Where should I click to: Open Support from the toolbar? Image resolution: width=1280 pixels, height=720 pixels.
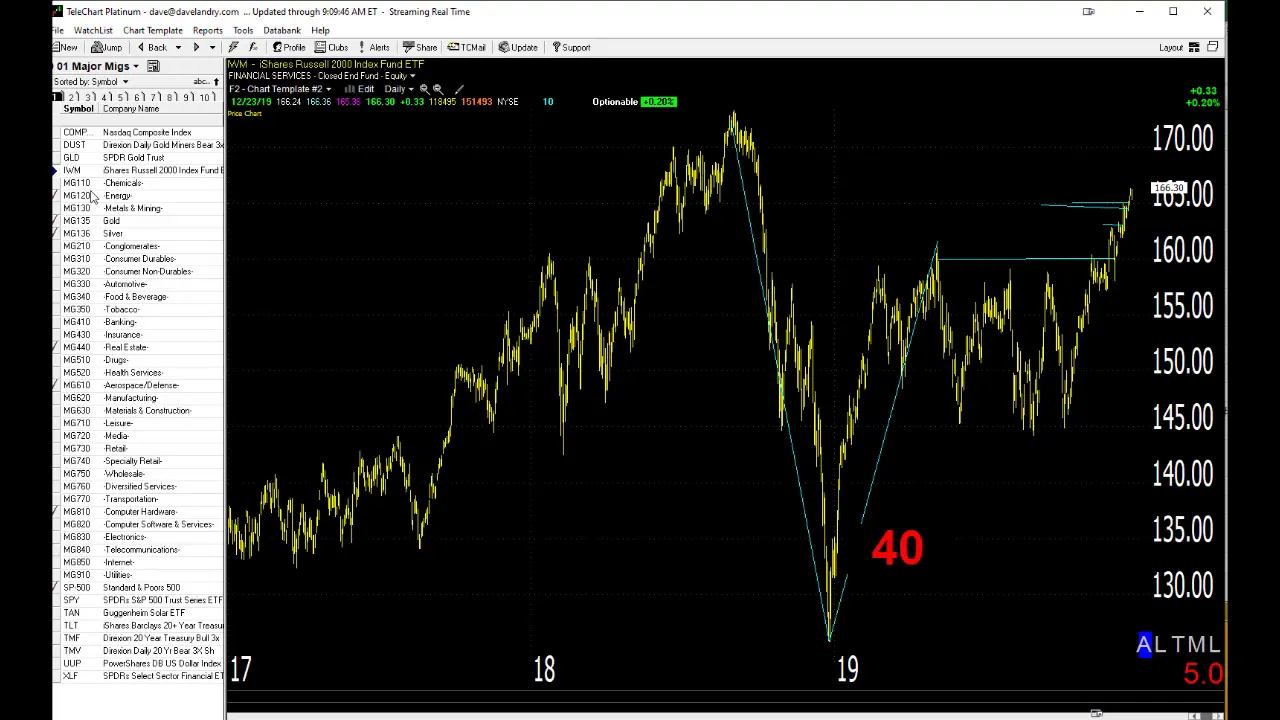click(x=570, y=47)
